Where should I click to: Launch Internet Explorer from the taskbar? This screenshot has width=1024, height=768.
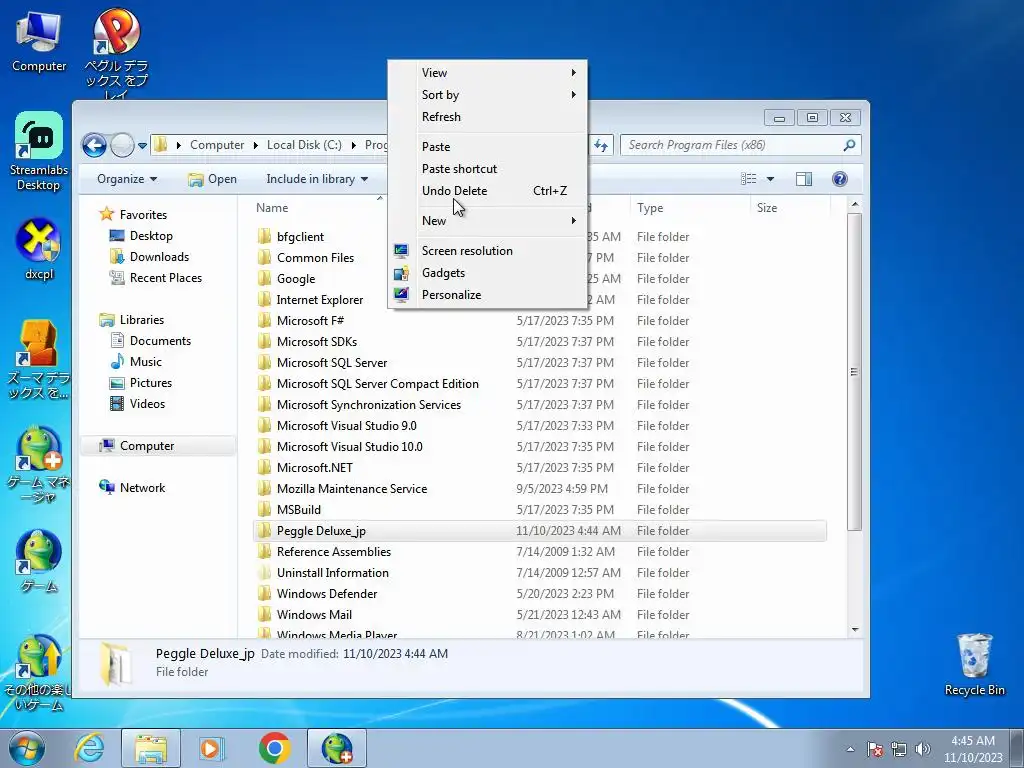[89, 748]
